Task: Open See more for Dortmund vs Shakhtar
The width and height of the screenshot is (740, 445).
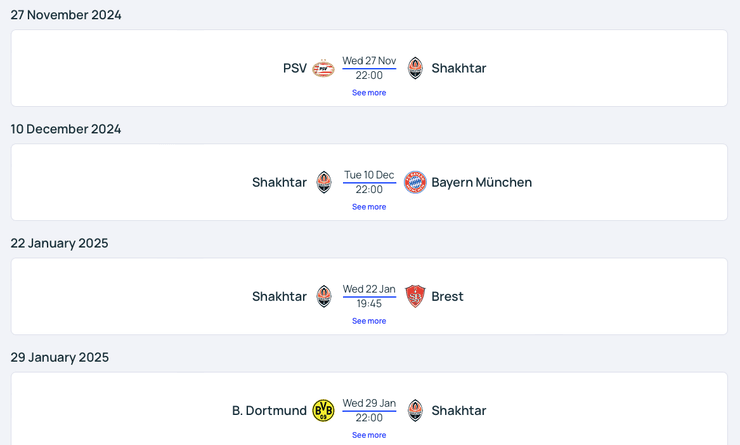Action: (369, 435)
